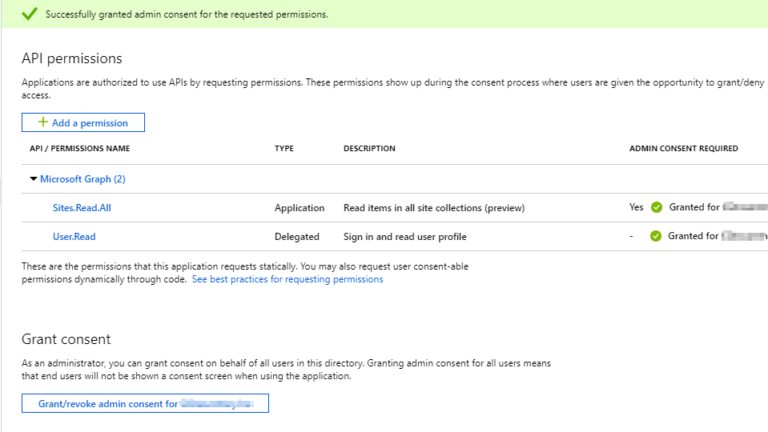Open the Microsoft Graph (2) link
This screenshot has height=432, width=768.
82,179
